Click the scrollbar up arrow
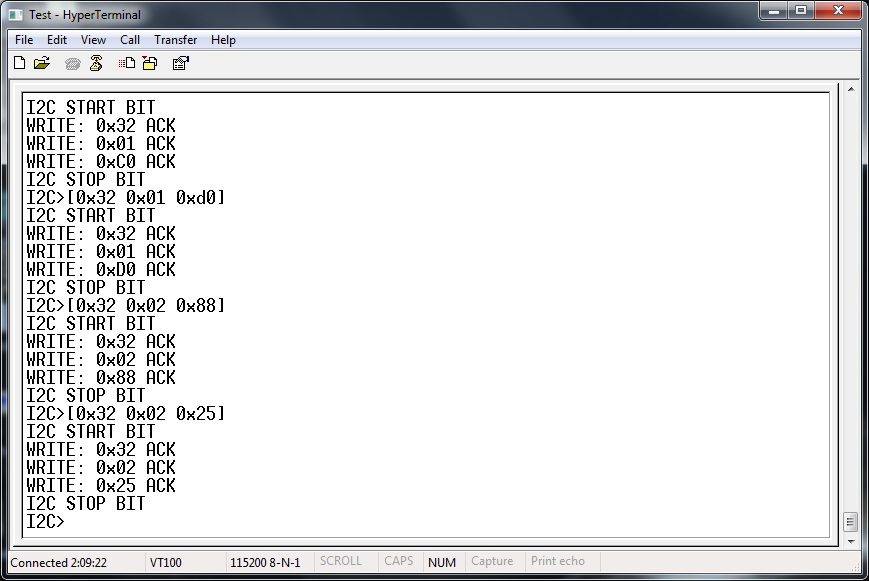Screen dimensions: 869x581 (x=851, y=89)
